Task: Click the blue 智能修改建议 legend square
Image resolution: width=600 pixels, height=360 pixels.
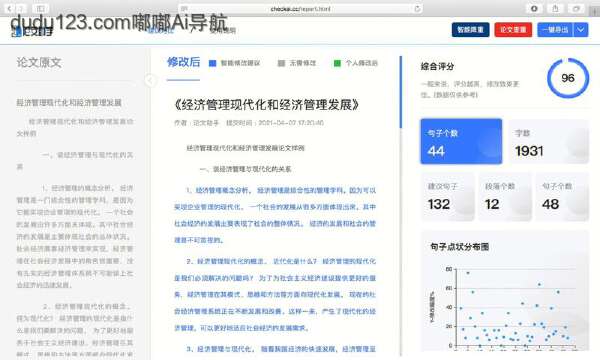Action: [x=212, y=63]
